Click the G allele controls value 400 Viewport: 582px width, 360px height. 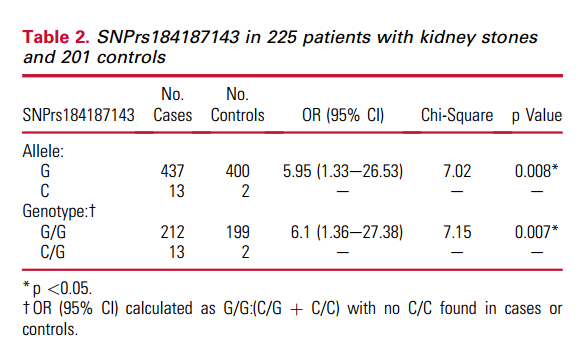tap(238, 171)
